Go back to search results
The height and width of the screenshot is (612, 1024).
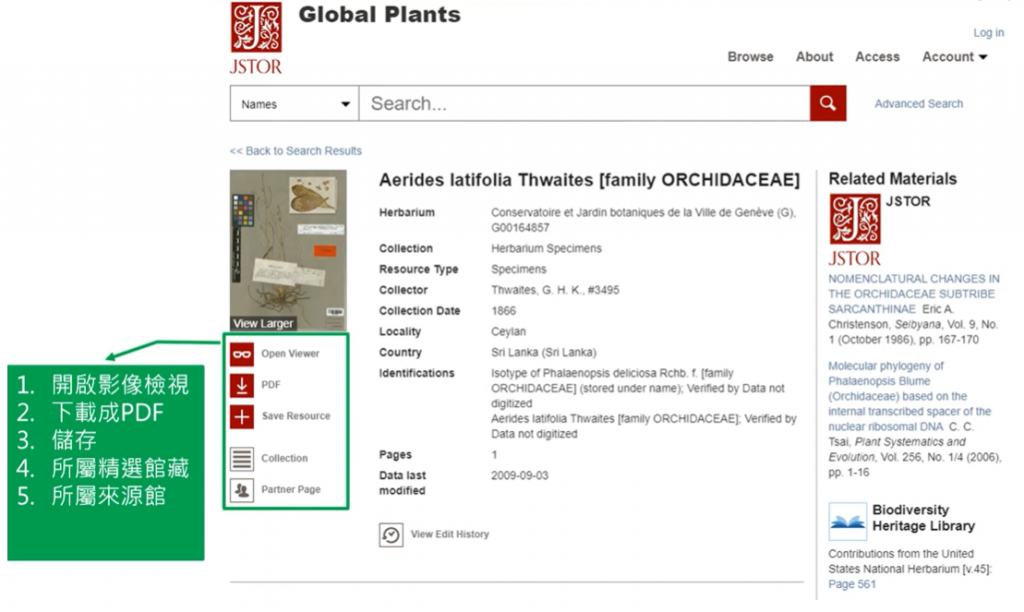click(x=296, y=151)
